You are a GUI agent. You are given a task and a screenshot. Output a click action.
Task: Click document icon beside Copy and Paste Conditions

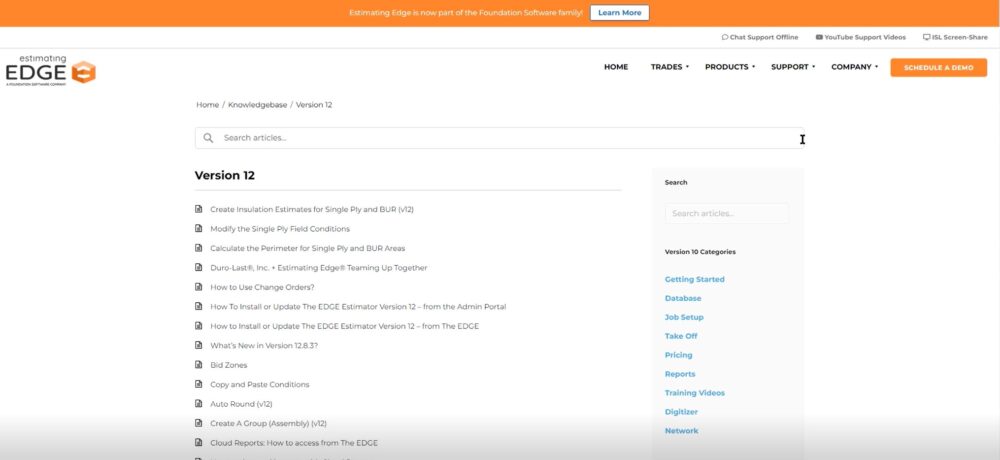(198, 384)
